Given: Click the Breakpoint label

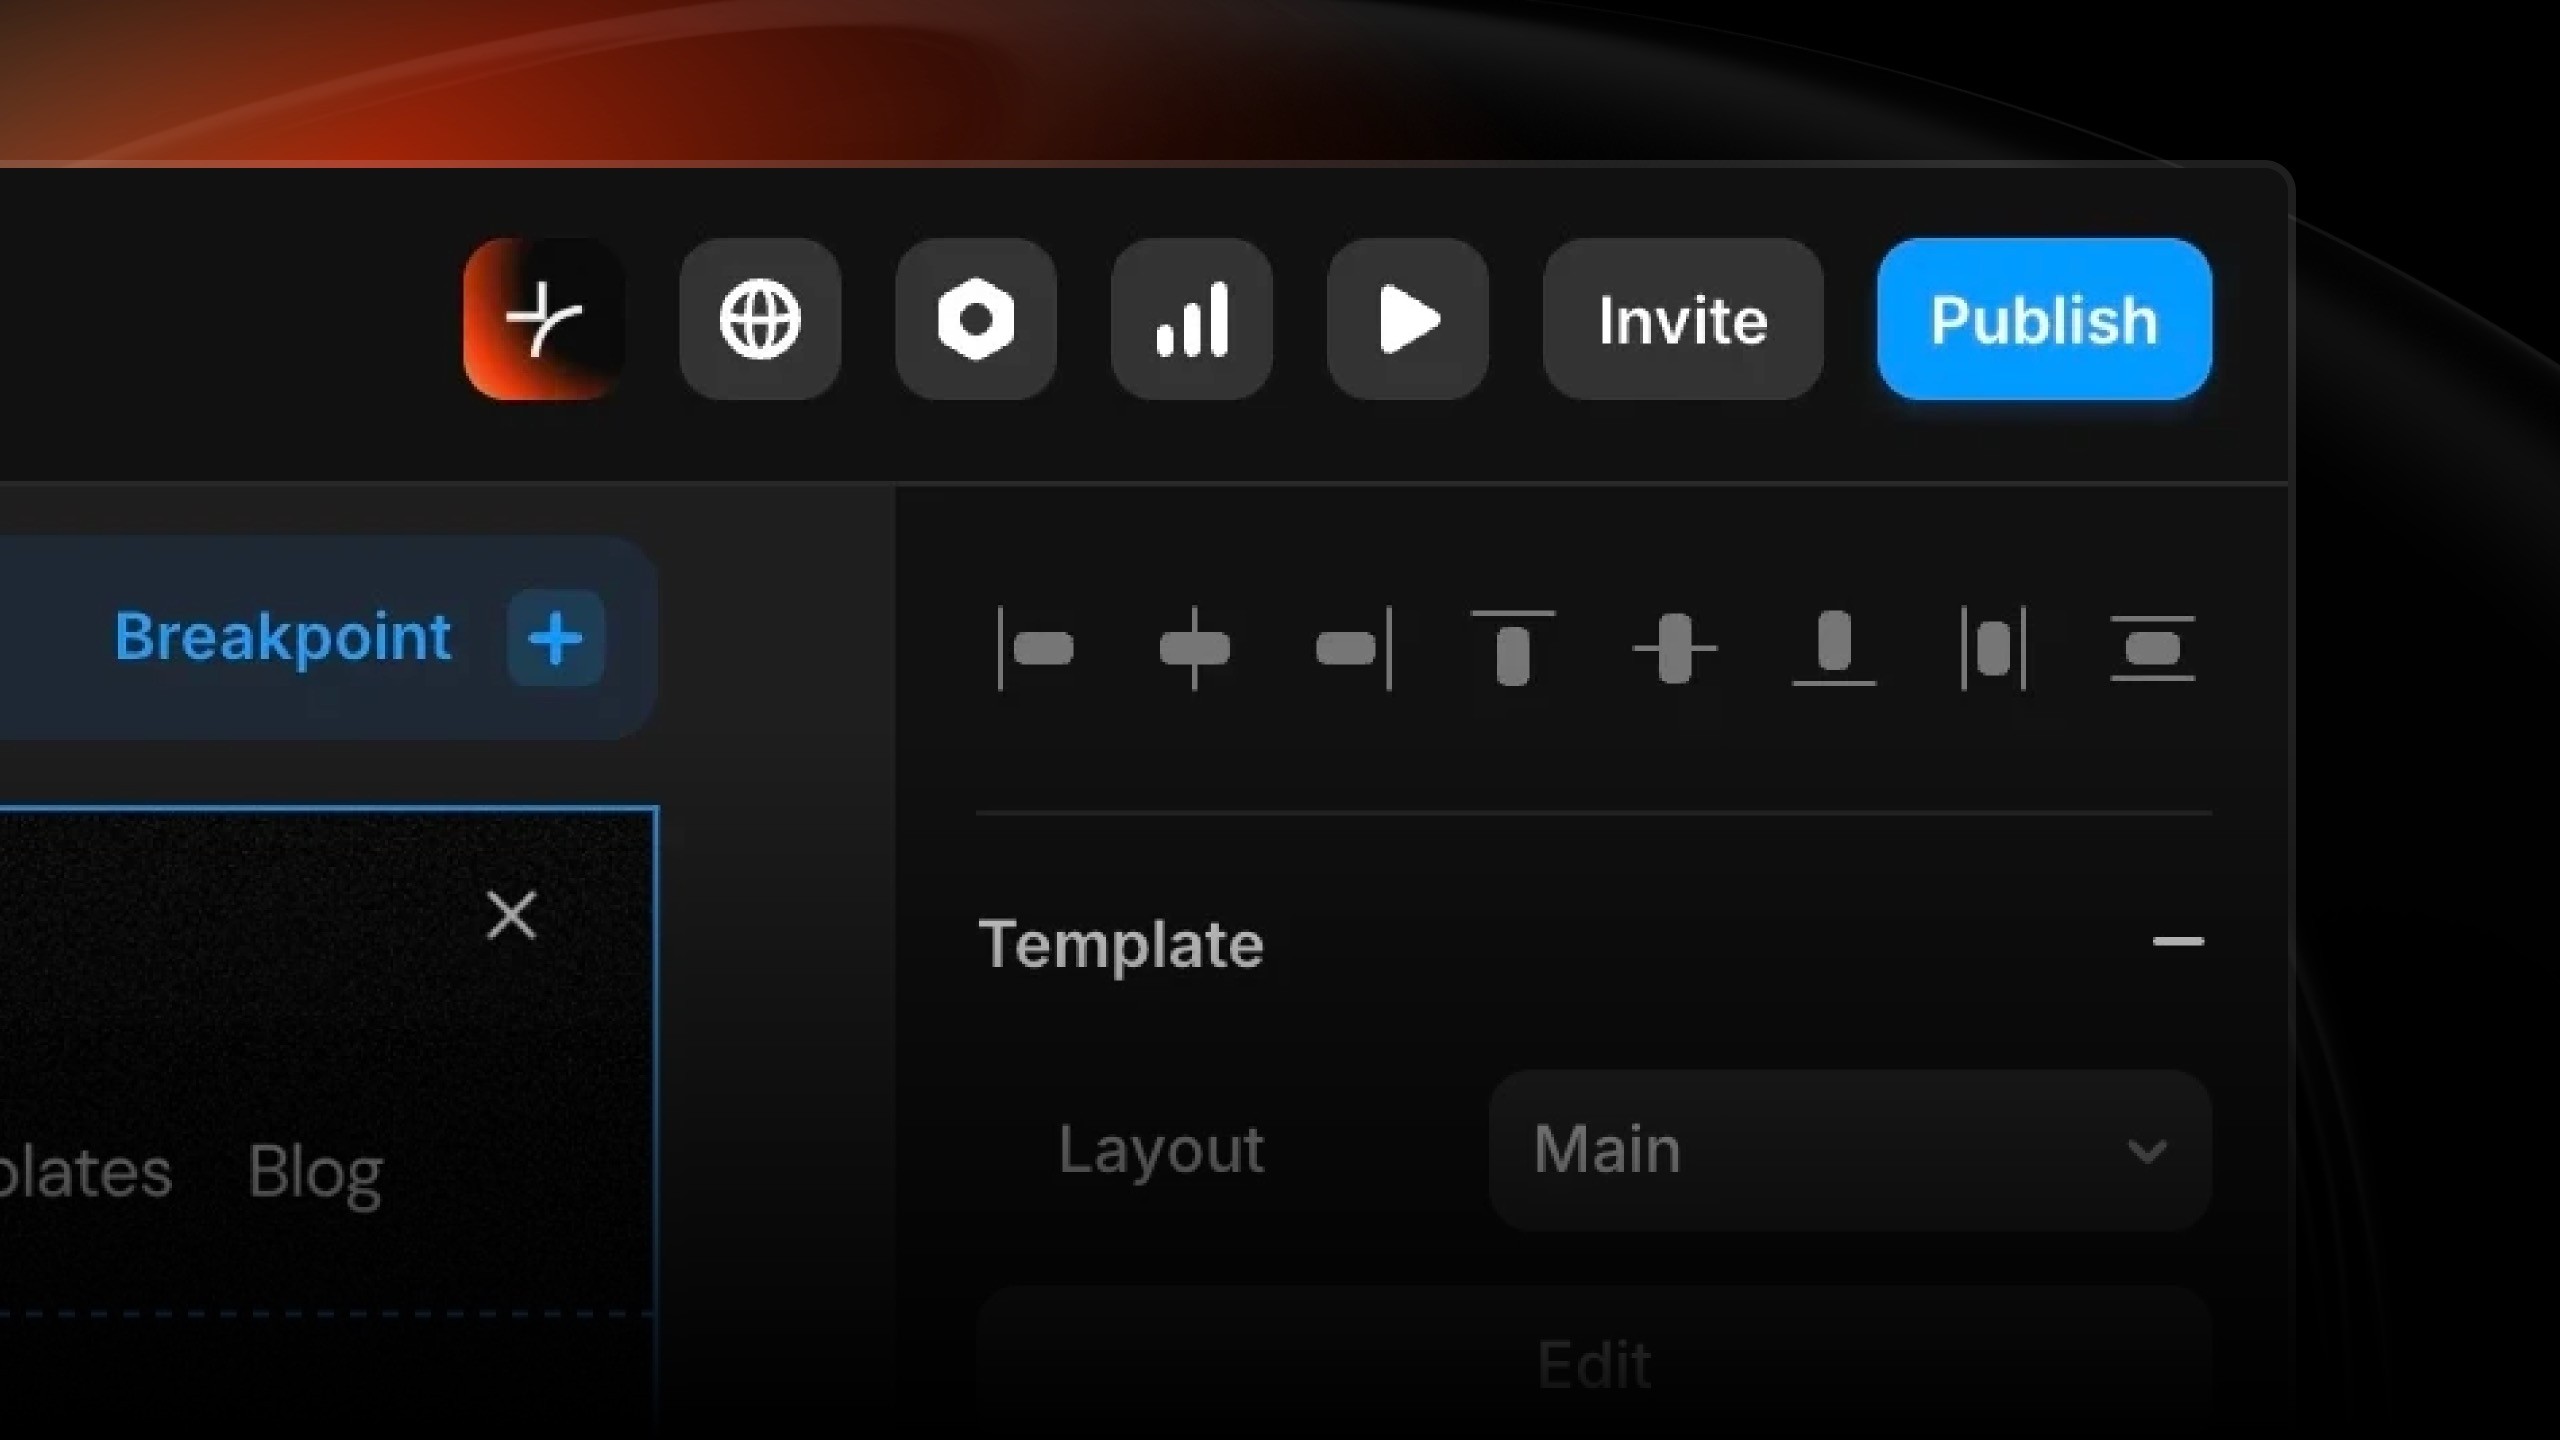Looking at the screenshot, I should (x=283, y=637).
